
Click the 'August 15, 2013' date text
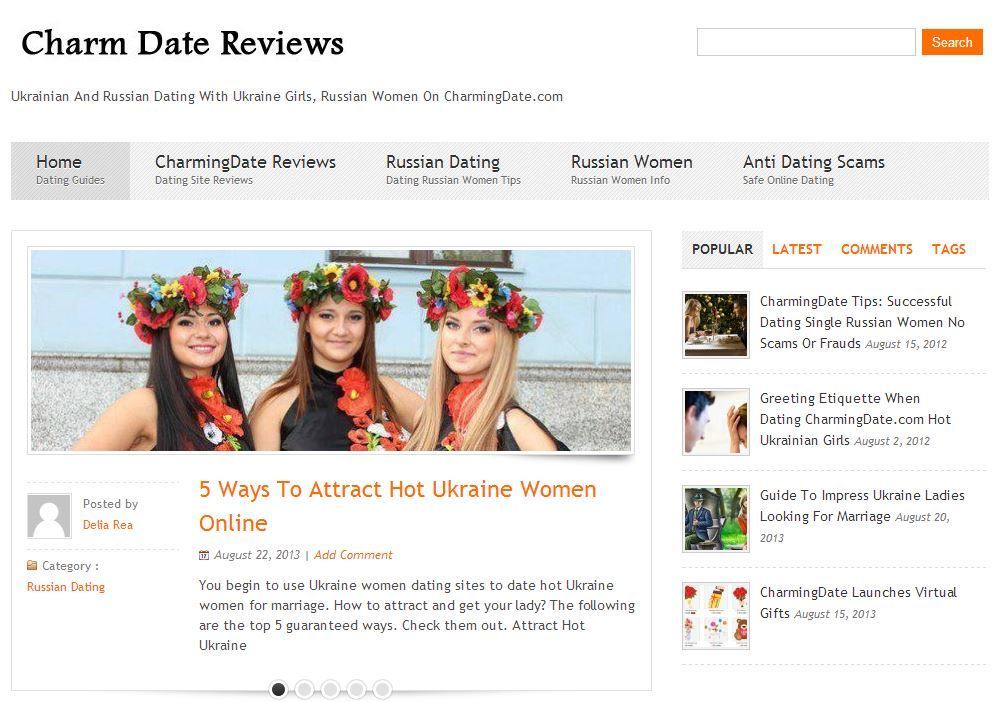(835, 614)
